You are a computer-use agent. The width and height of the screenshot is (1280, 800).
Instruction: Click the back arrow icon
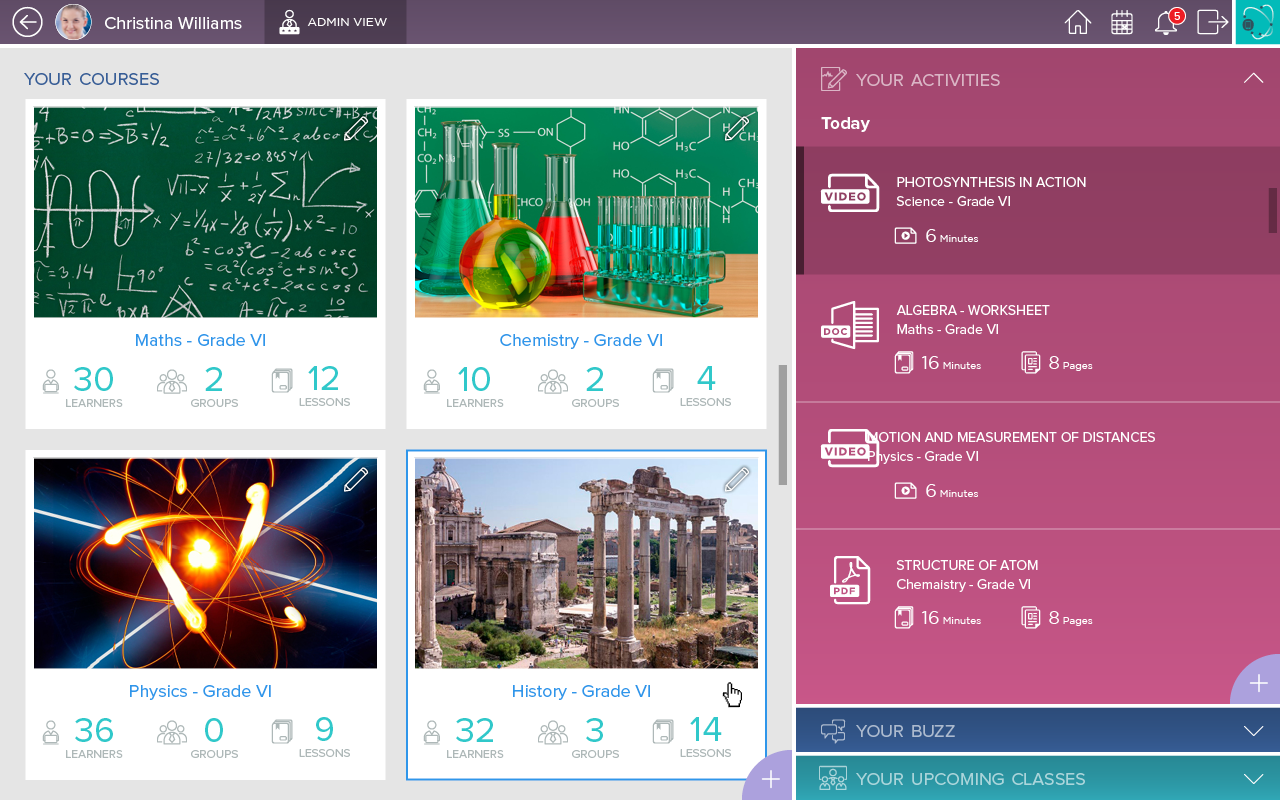[27, 22]
